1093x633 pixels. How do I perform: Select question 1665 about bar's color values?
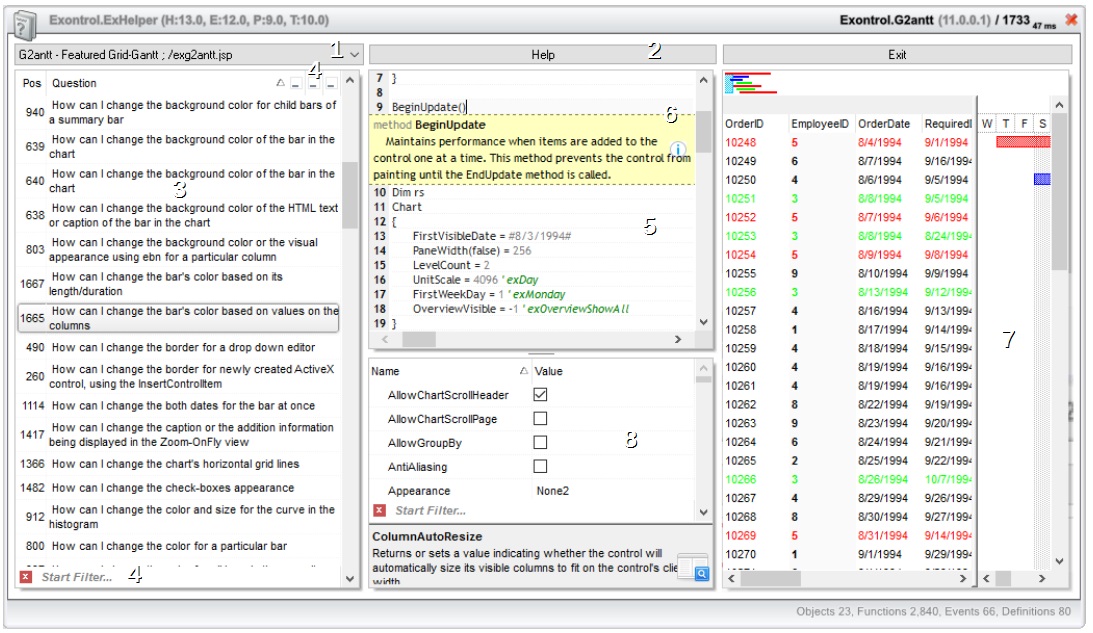180,318
